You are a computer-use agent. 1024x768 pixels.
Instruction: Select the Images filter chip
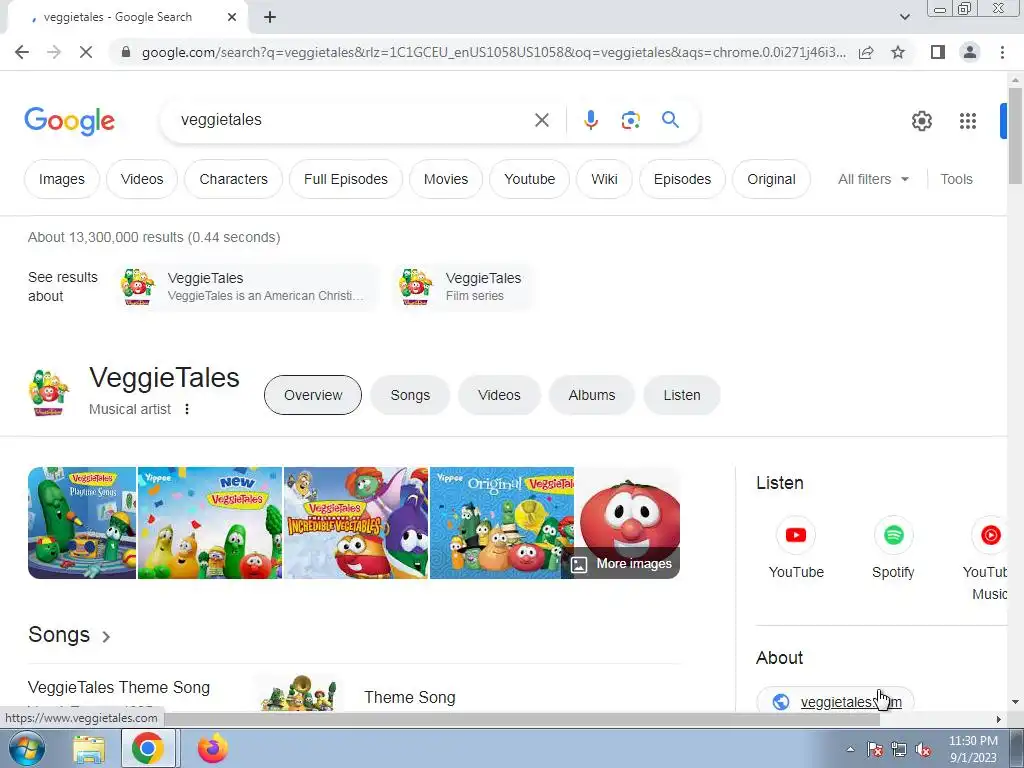tap(61, 179)
